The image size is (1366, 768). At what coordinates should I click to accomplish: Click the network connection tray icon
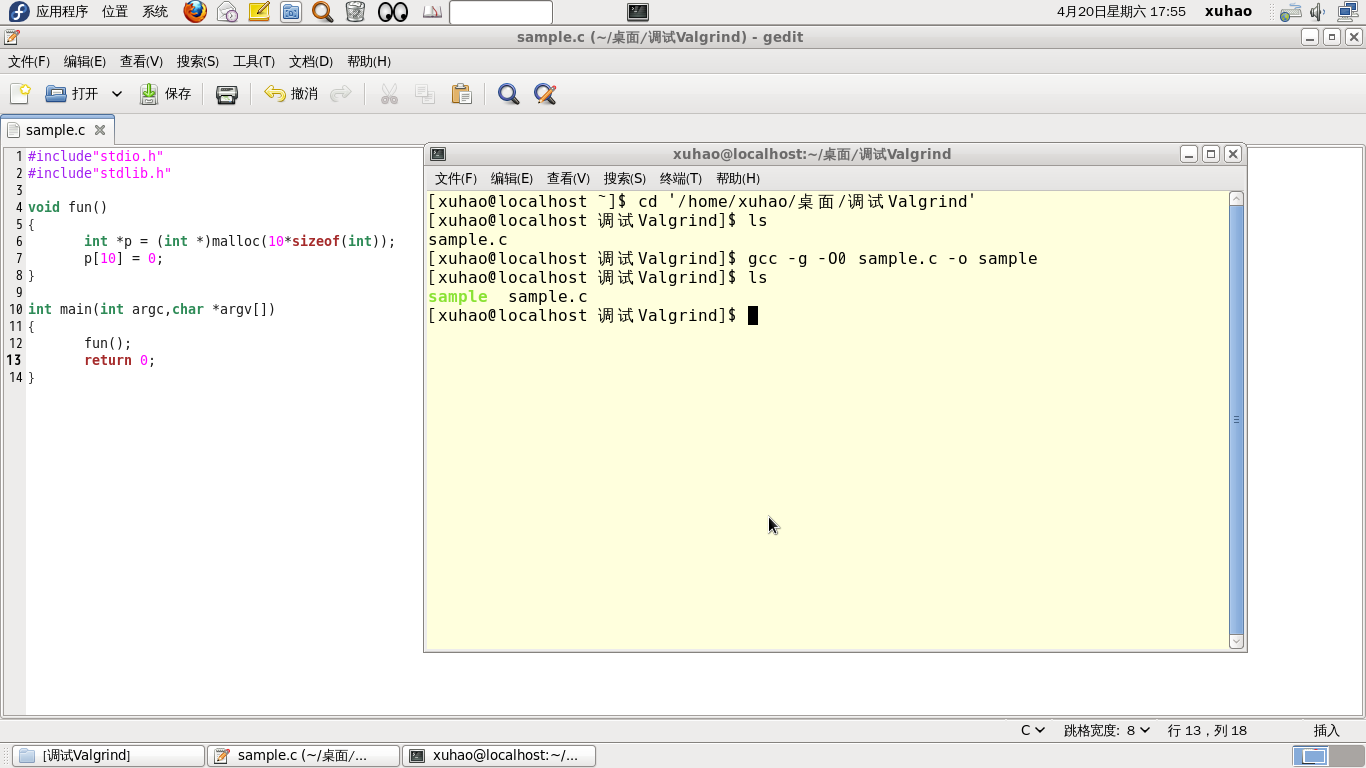tap(1346, 12)
